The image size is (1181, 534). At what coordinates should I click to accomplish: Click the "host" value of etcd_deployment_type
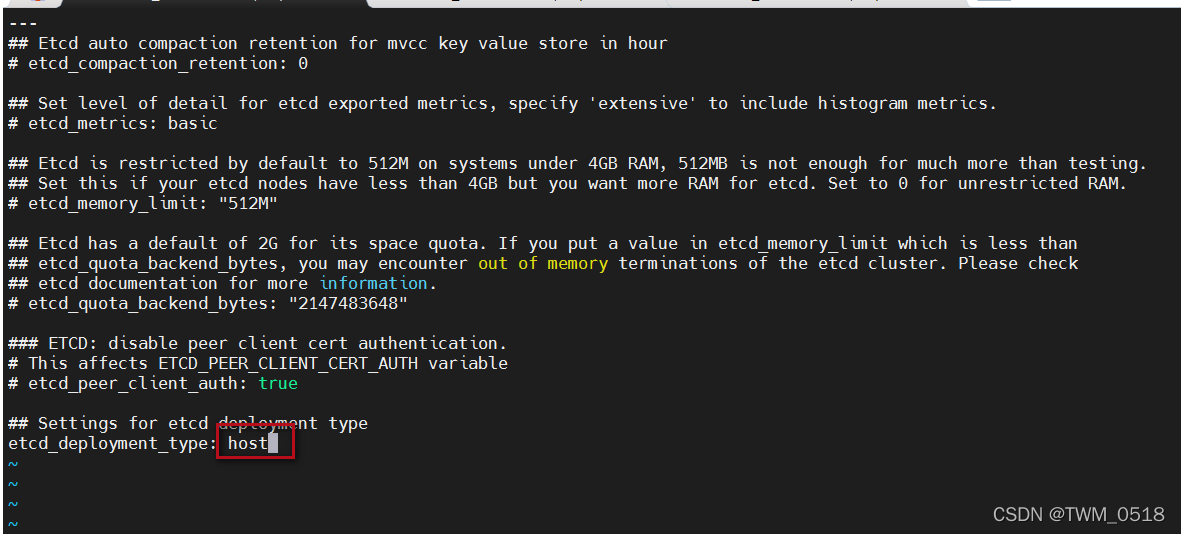(x=247, y=443)
